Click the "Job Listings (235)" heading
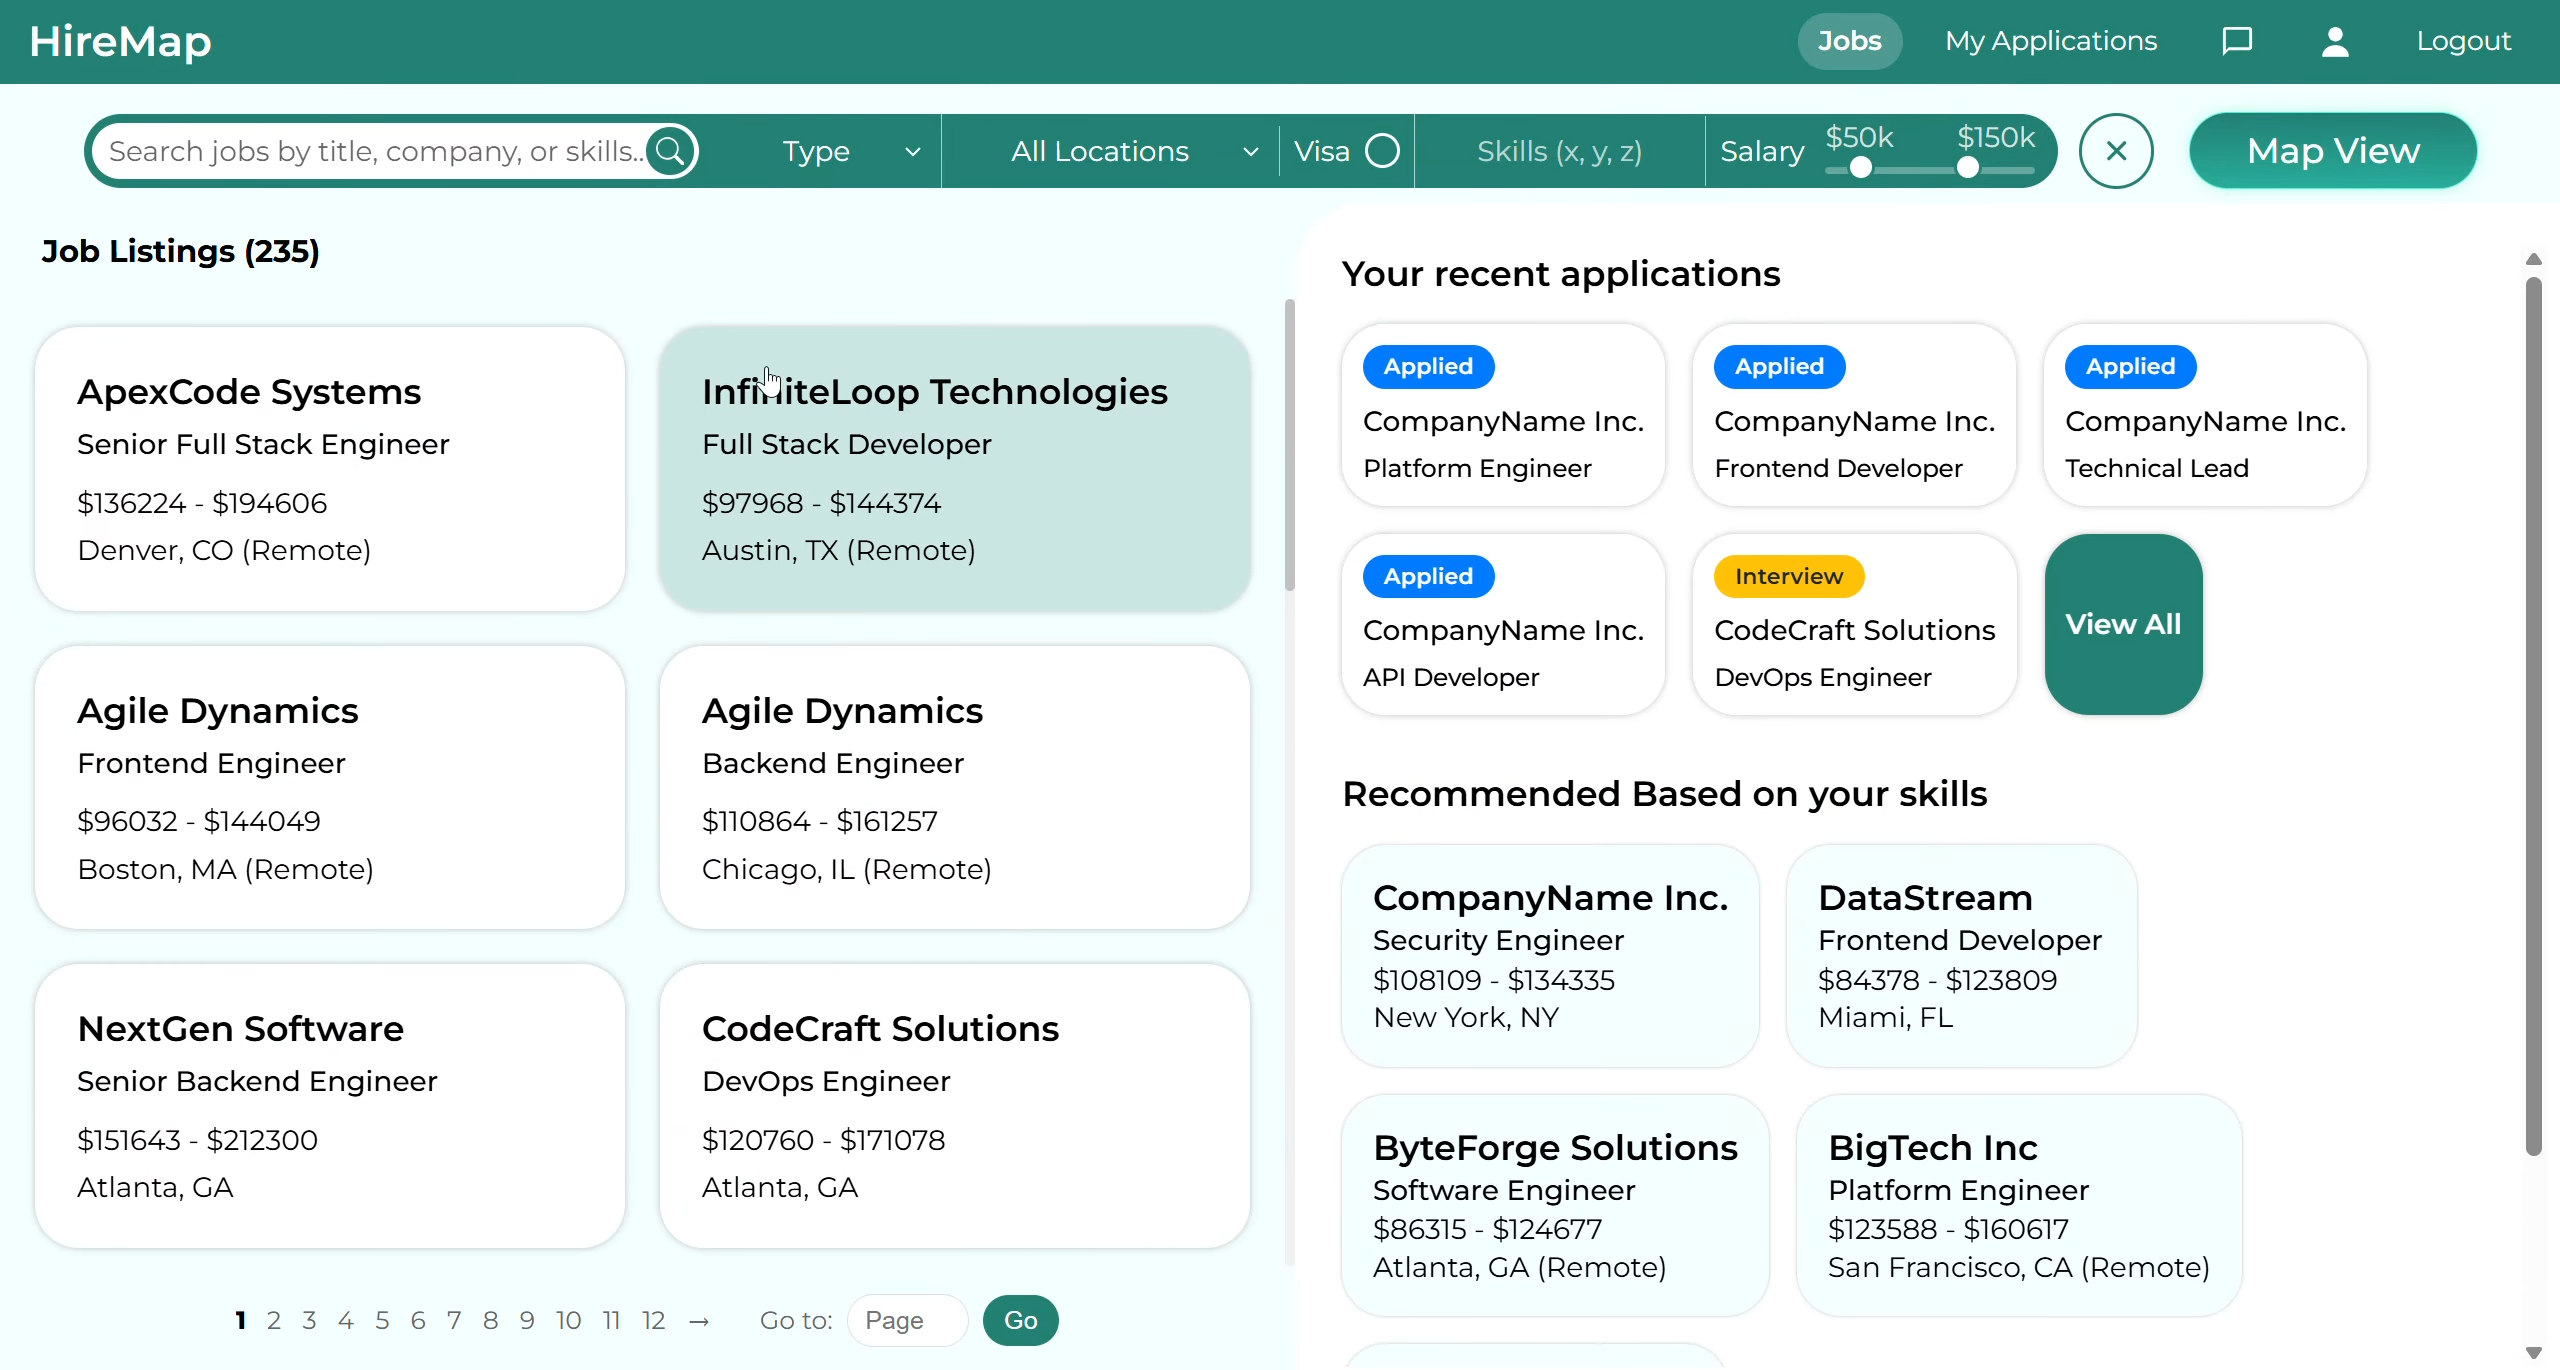Image resolution: width=2560 pixels, height=1370 pixels. 180,251
